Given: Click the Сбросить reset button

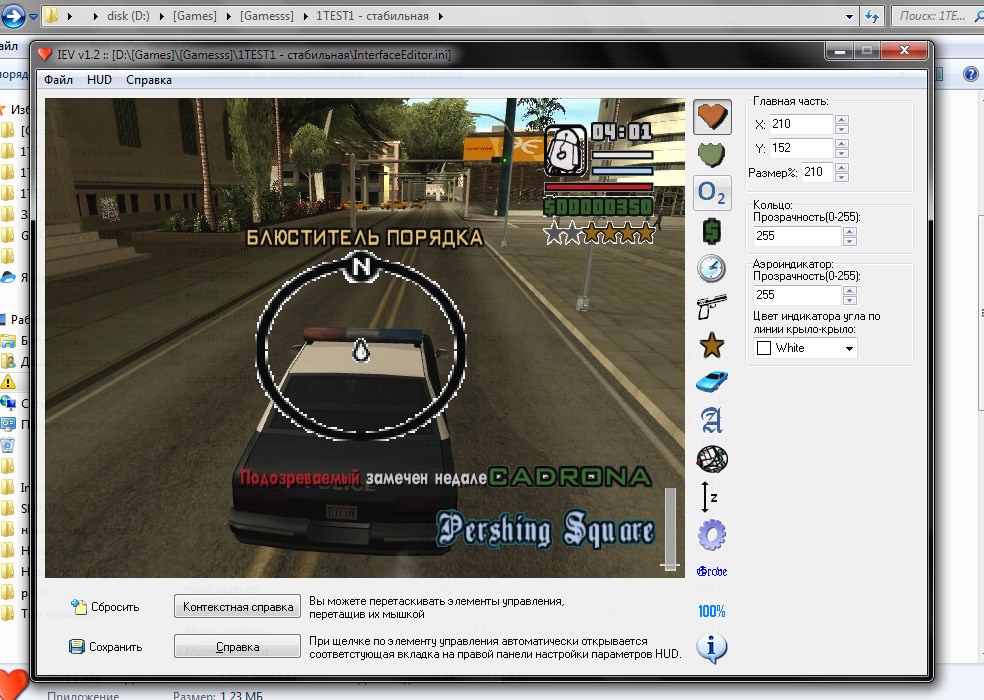Looking at the screenshot, I should coord(105,607).
